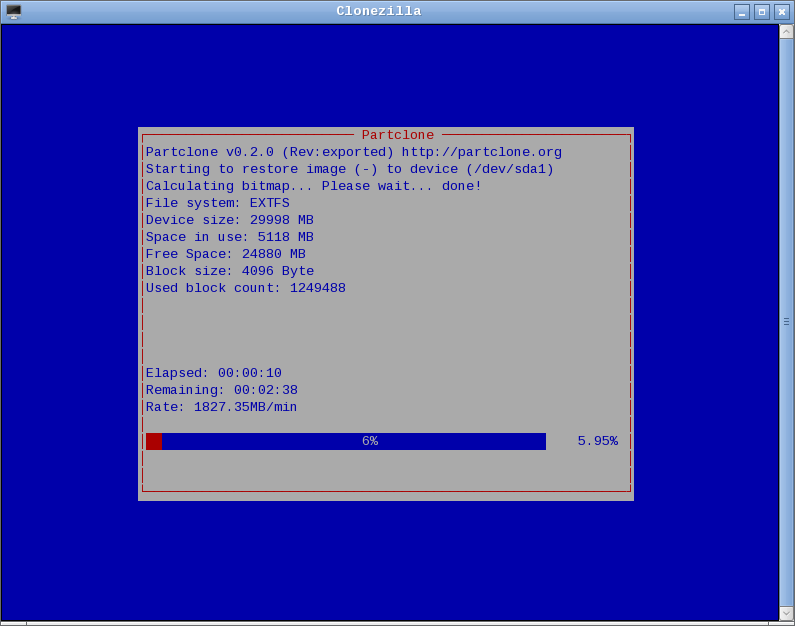795x626 pixels.
Task: Click the 'Space in use: 5118 MB' line
Action: point(230,237)
